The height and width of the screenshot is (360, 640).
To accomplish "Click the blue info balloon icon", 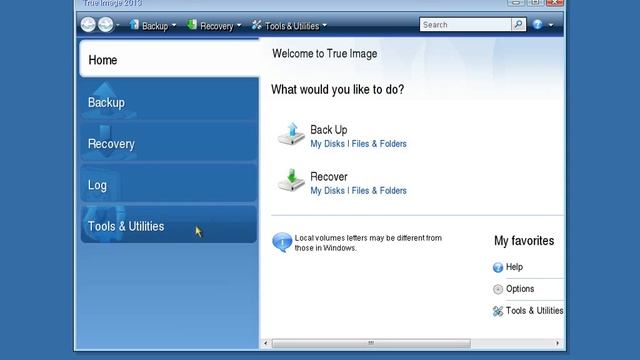I will click(282, 242).
